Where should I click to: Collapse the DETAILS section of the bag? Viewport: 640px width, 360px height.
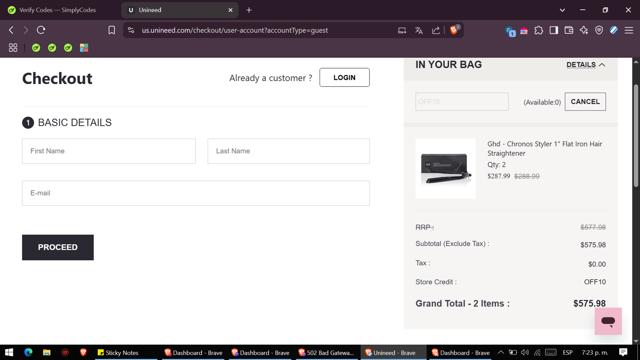(x=586, y=65)
